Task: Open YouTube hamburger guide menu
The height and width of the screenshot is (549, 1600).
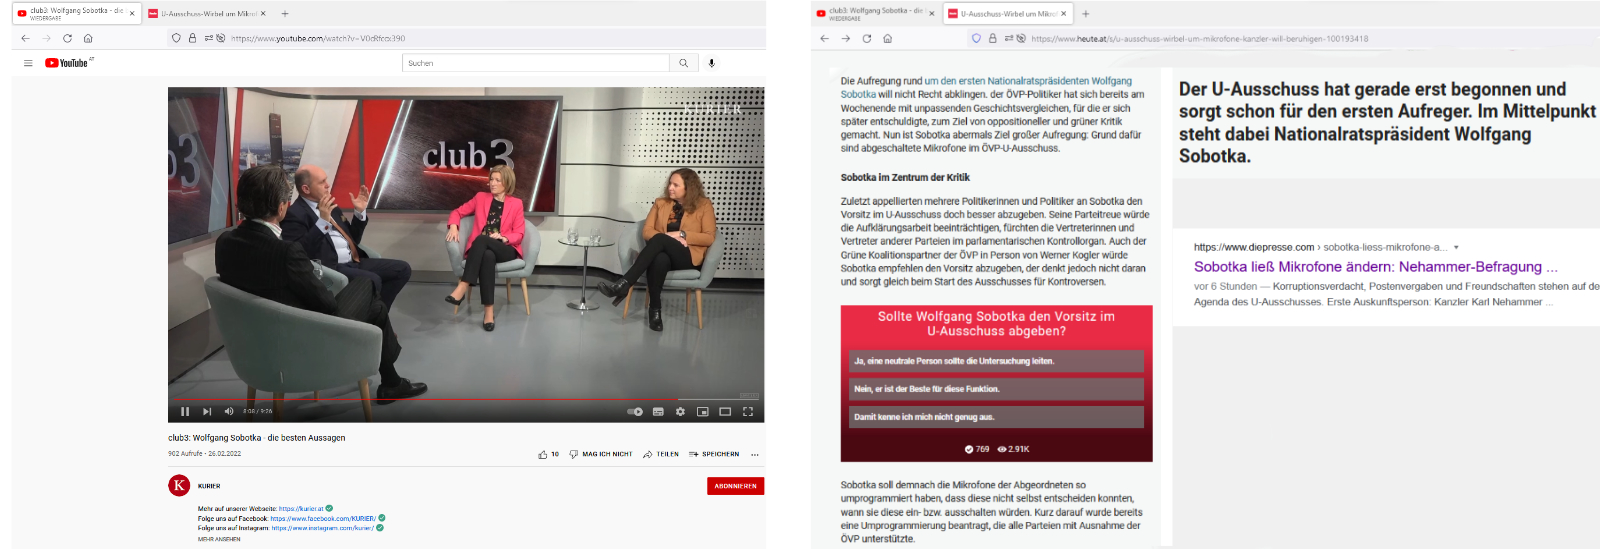Action: (28, 63)
